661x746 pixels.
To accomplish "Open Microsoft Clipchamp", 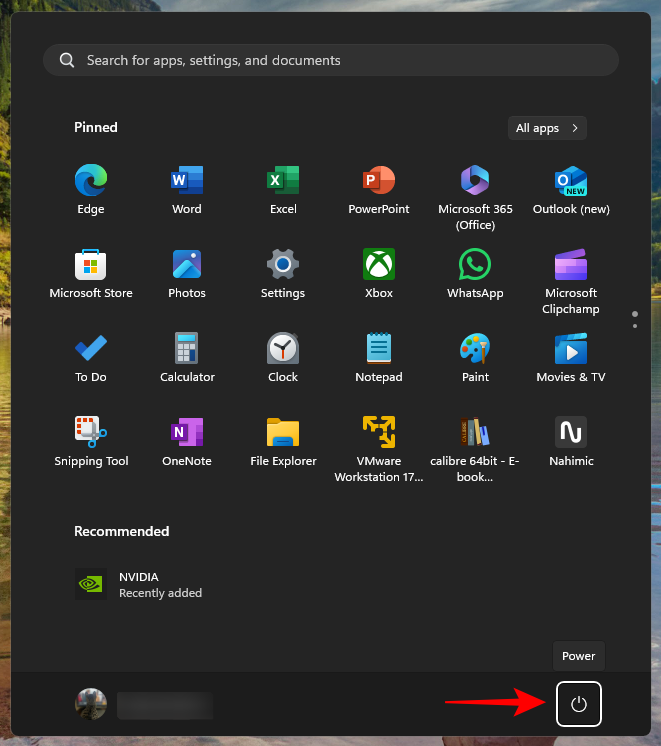I will click(x=571, y=266).
